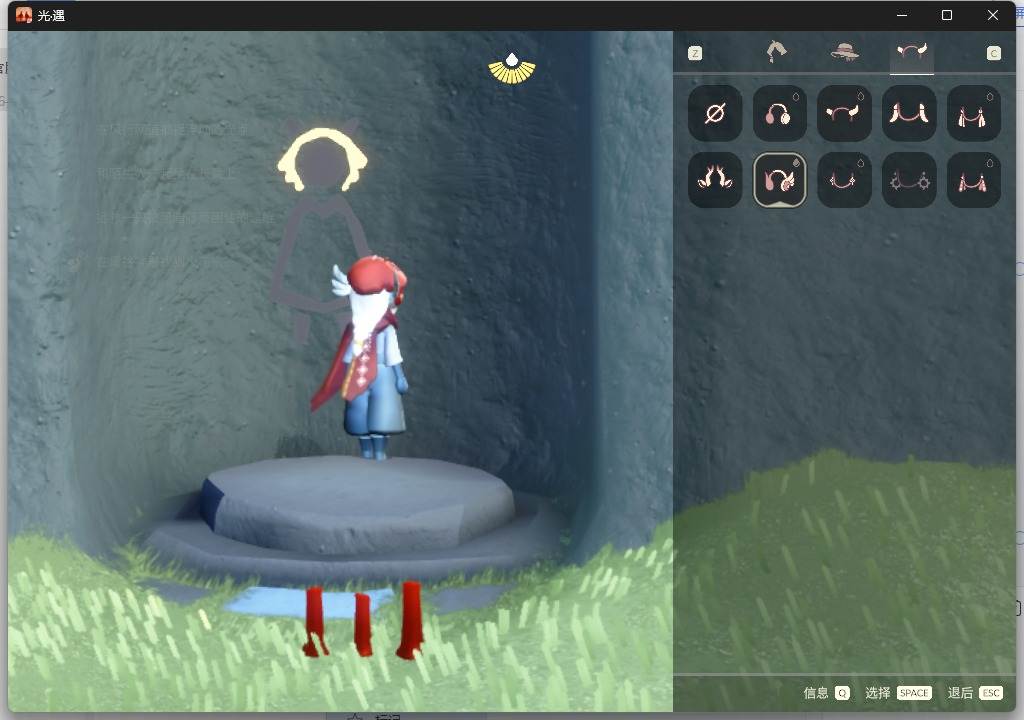Click the yellow cape wing energy indicator
The height and width of the screenshot is (720, 1024).
point(512,69)
